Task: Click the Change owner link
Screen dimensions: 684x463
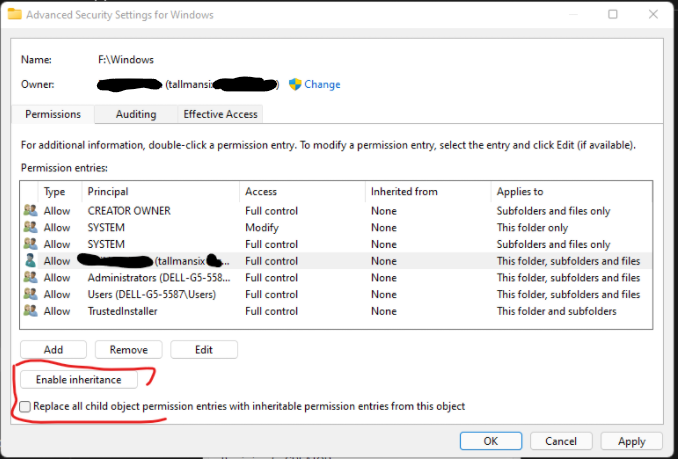Action: tap(322, 85)
